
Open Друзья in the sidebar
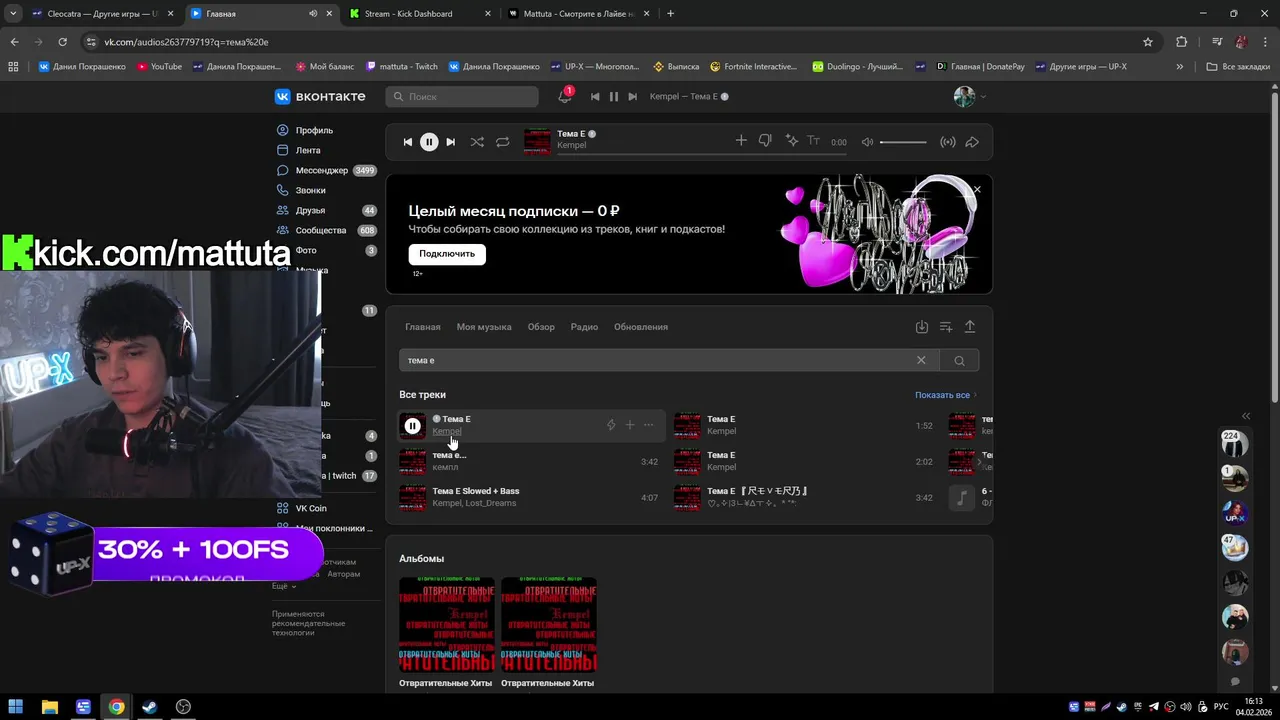(310, 210)
